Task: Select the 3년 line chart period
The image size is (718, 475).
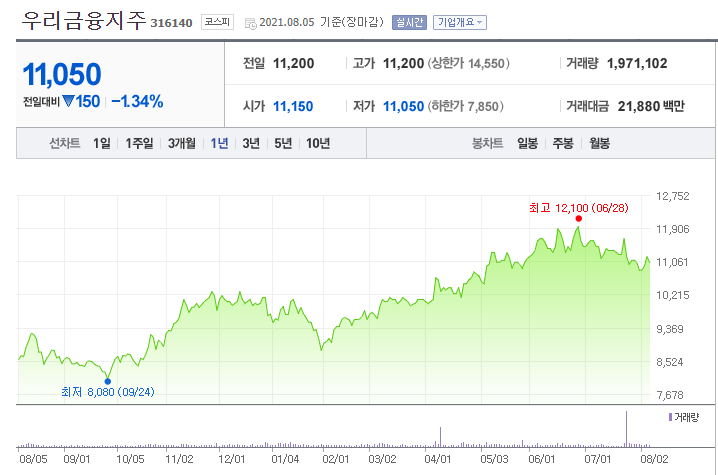Action: point(251,143)
